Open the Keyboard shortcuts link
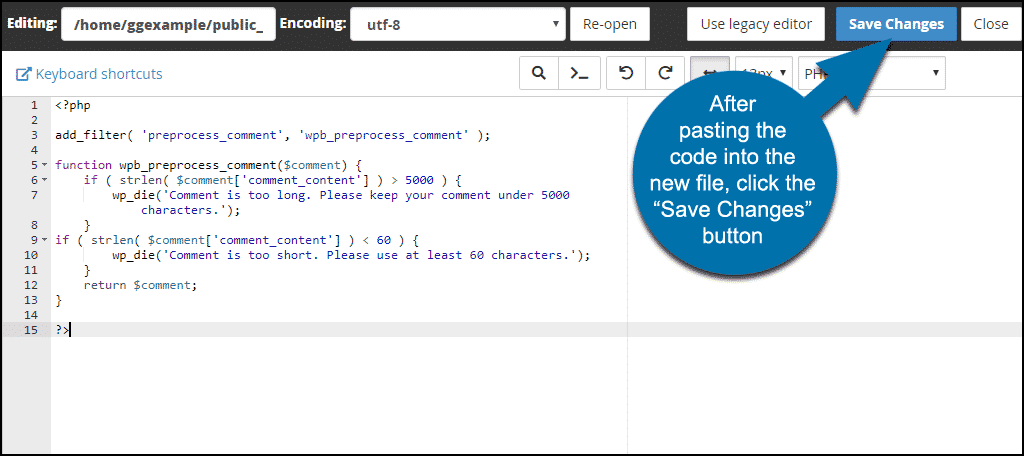1024x456 pixels. [98, 74]
